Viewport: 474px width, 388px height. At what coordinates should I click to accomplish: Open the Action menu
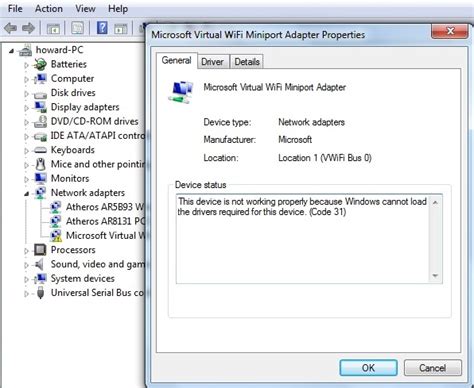point(49,8)
